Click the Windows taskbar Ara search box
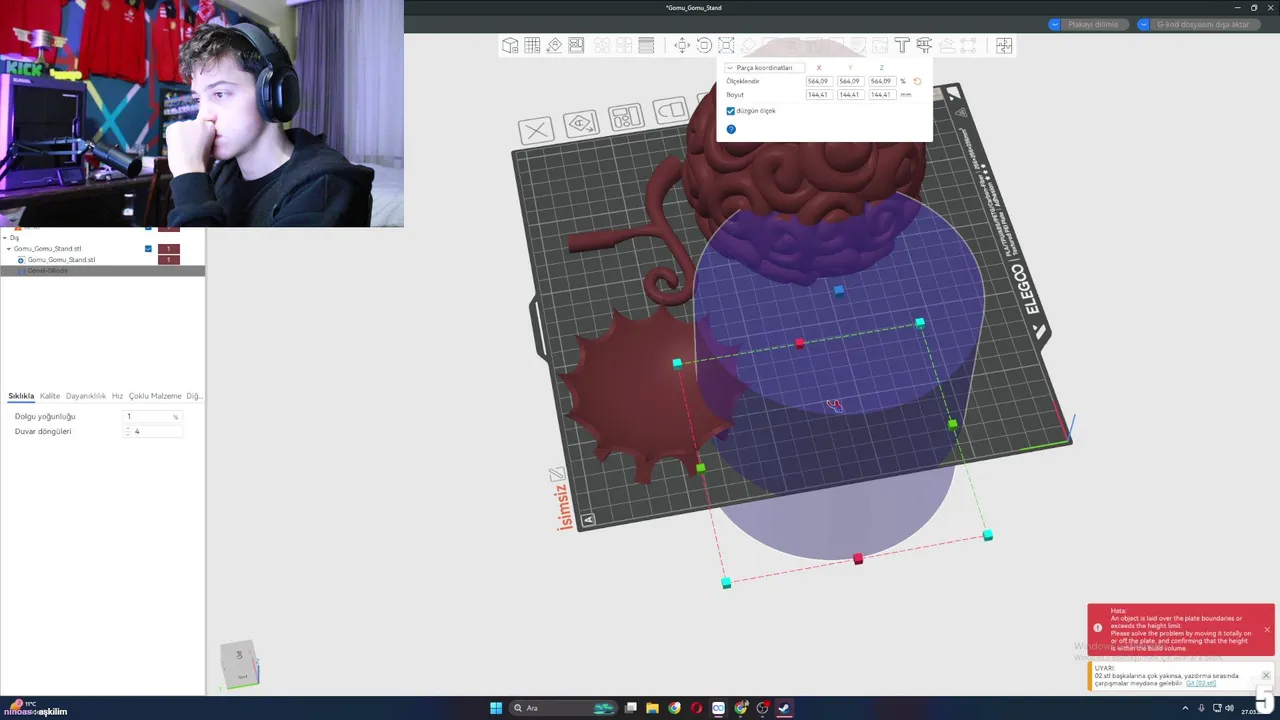The height and width of the screenshot is (720, 1280). point(563,708)
